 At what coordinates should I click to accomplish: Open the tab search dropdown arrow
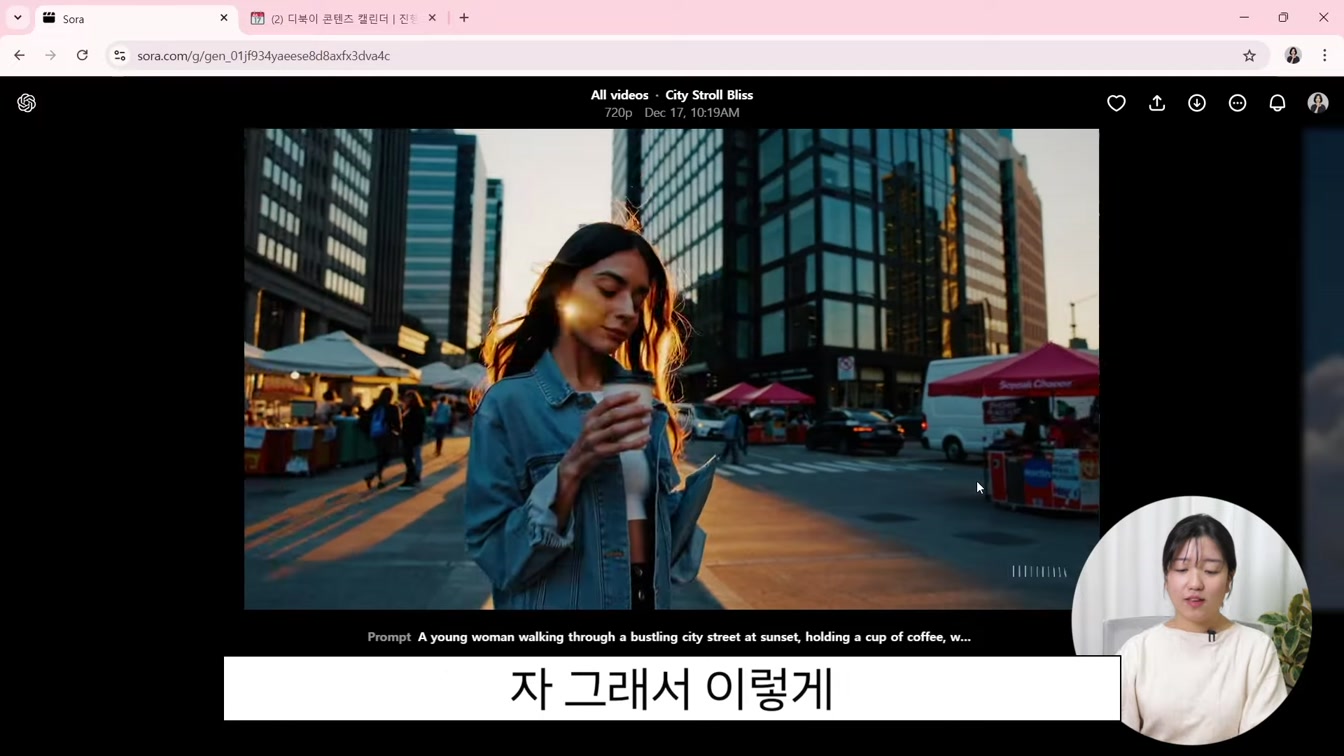(18, 18)
